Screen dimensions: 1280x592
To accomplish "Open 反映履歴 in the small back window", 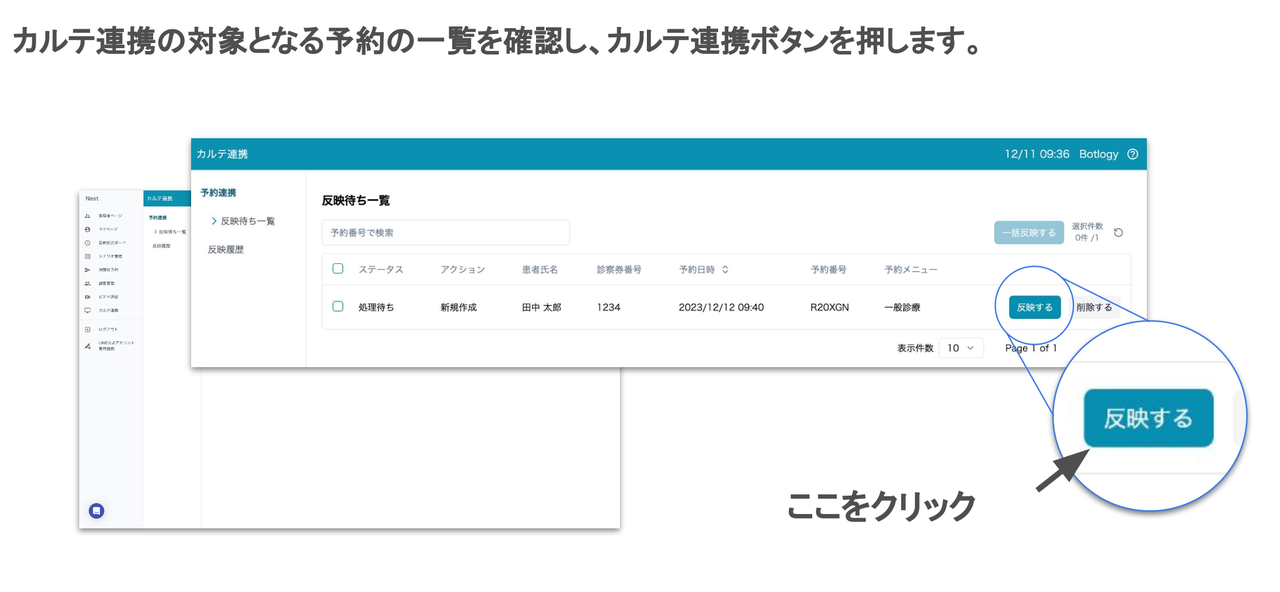I will pos(162,246).
